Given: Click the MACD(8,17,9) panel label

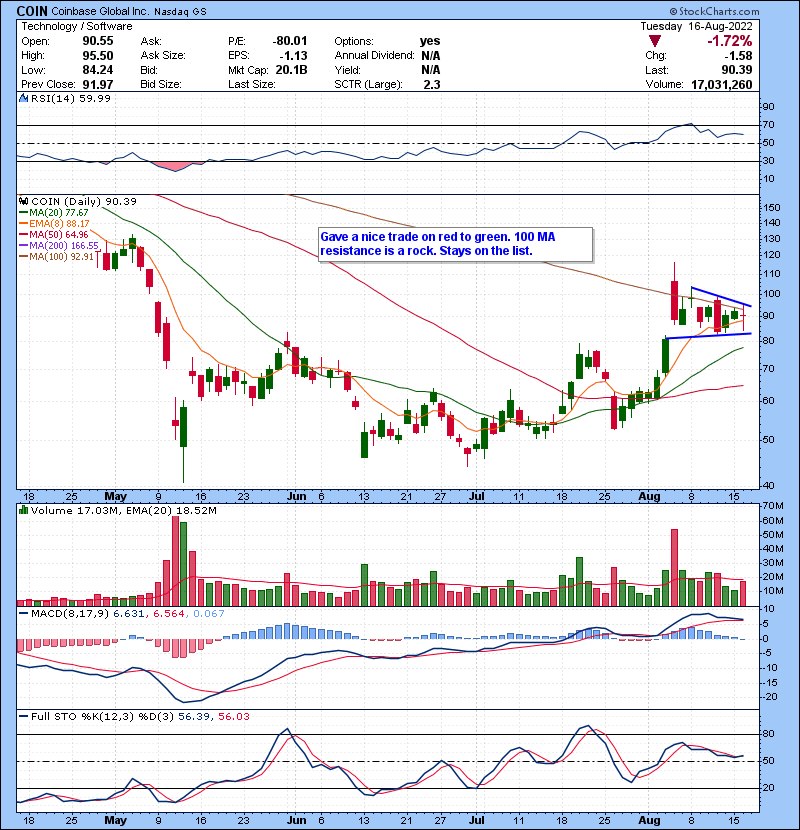Looking at the screenshot, I should coord(70,614).
